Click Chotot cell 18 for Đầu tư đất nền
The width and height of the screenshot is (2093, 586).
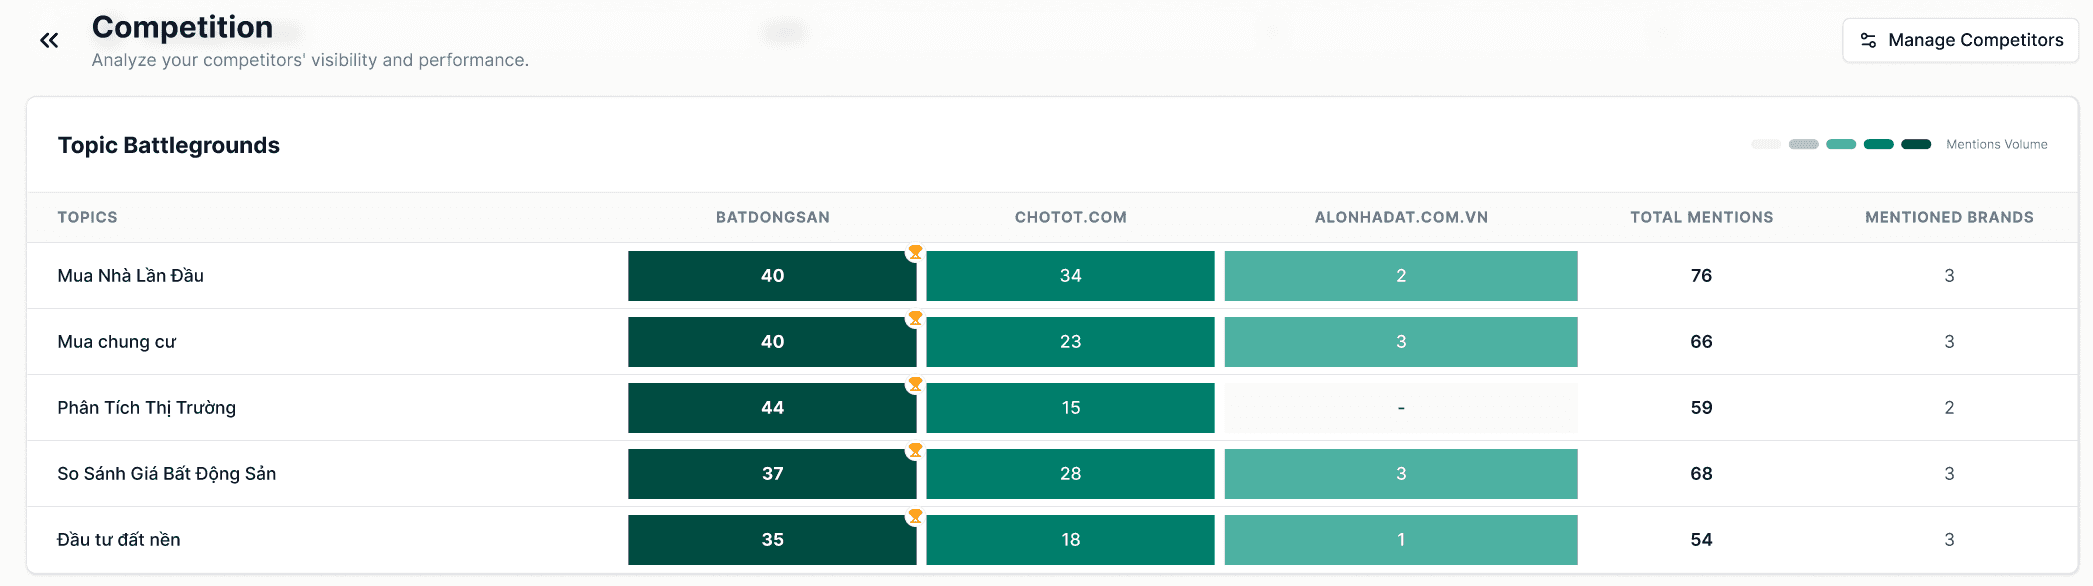[x=1070, y=540]
